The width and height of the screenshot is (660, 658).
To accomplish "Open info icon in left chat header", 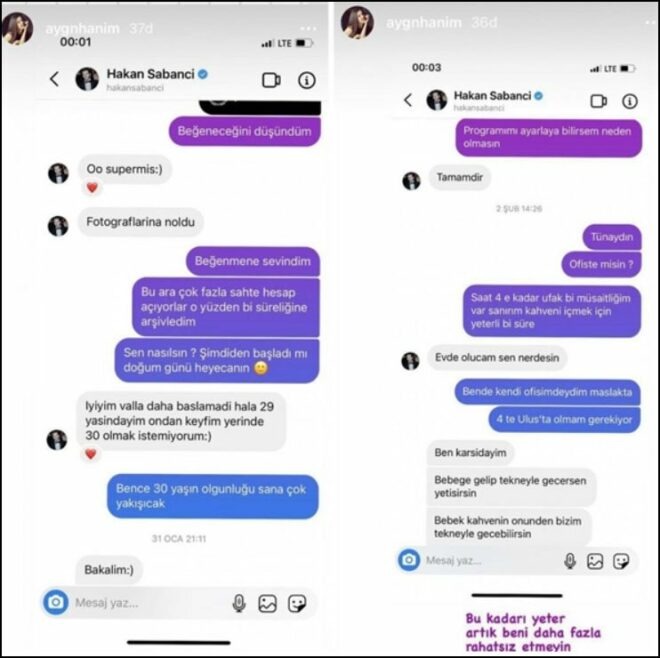I will [307, 80].
